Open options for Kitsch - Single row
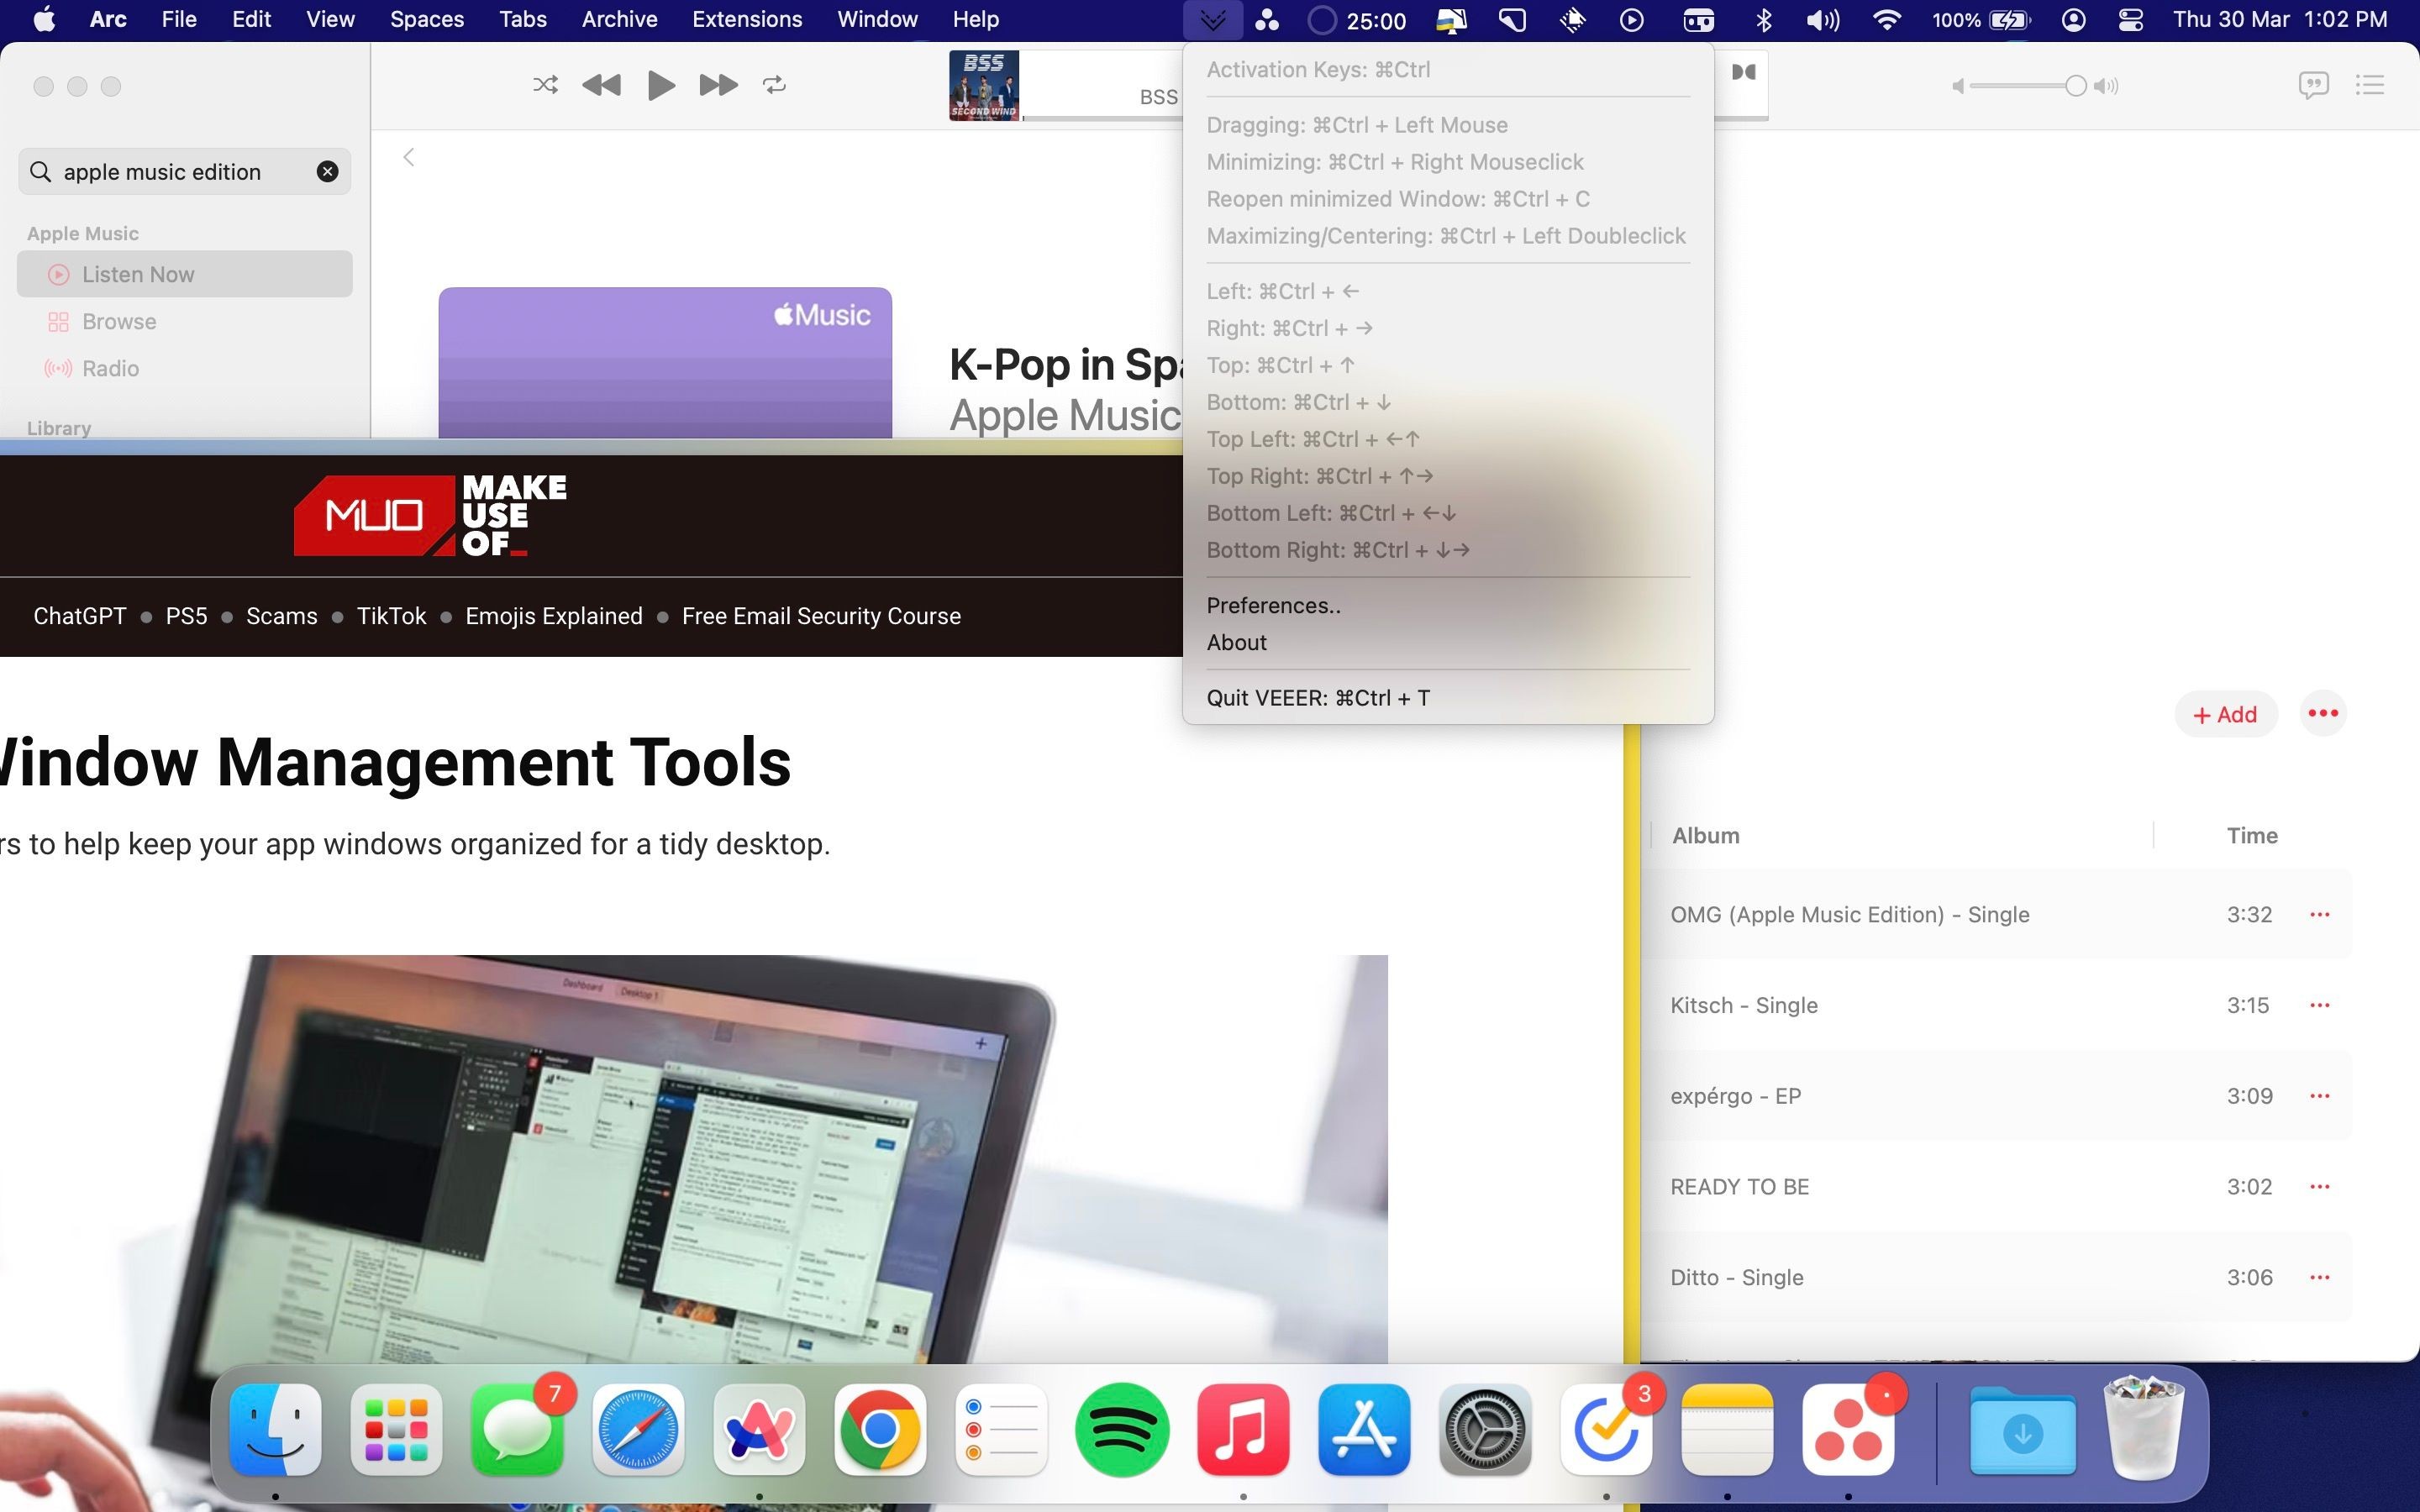This screenshot has width=2420, height=1512. 2319,1005
